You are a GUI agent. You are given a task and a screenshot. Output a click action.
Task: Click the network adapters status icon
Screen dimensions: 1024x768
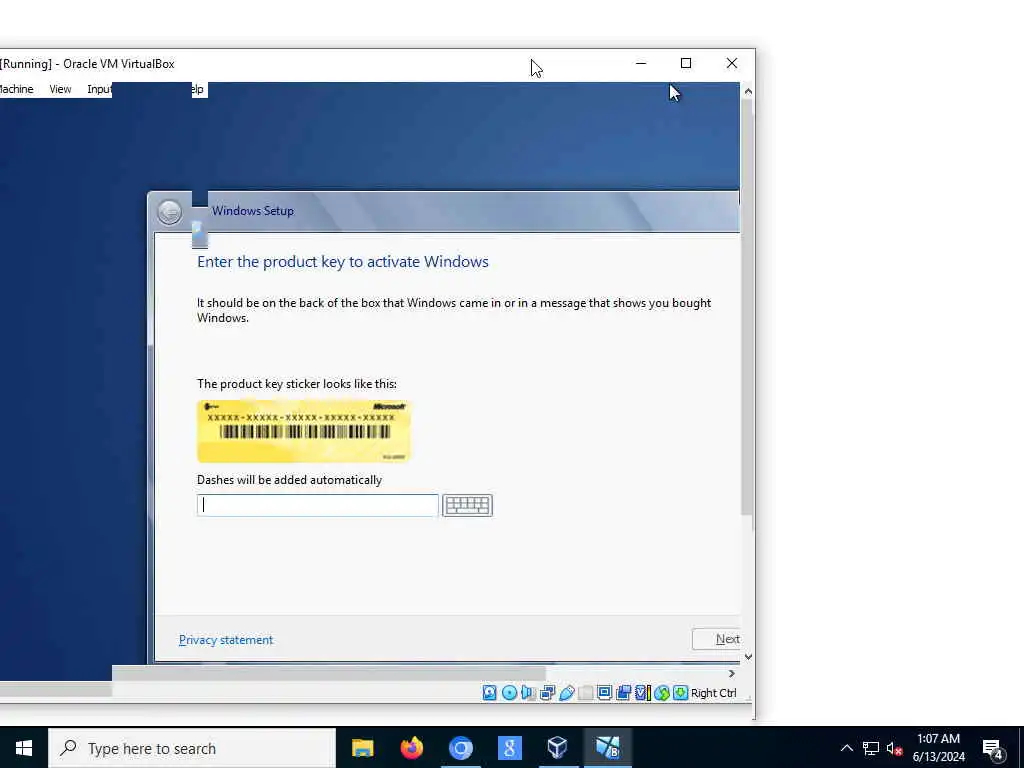click(547, 693)
